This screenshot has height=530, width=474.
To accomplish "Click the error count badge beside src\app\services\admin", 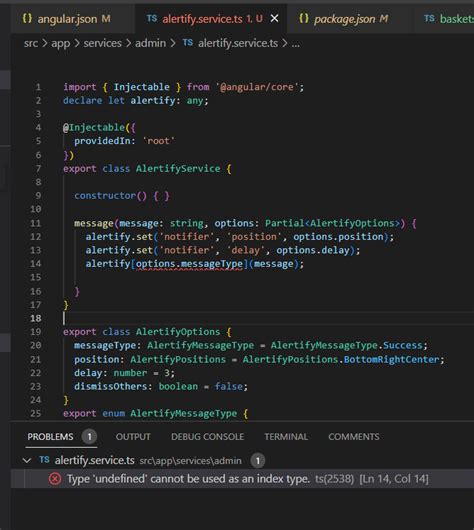I will point(258,460).
